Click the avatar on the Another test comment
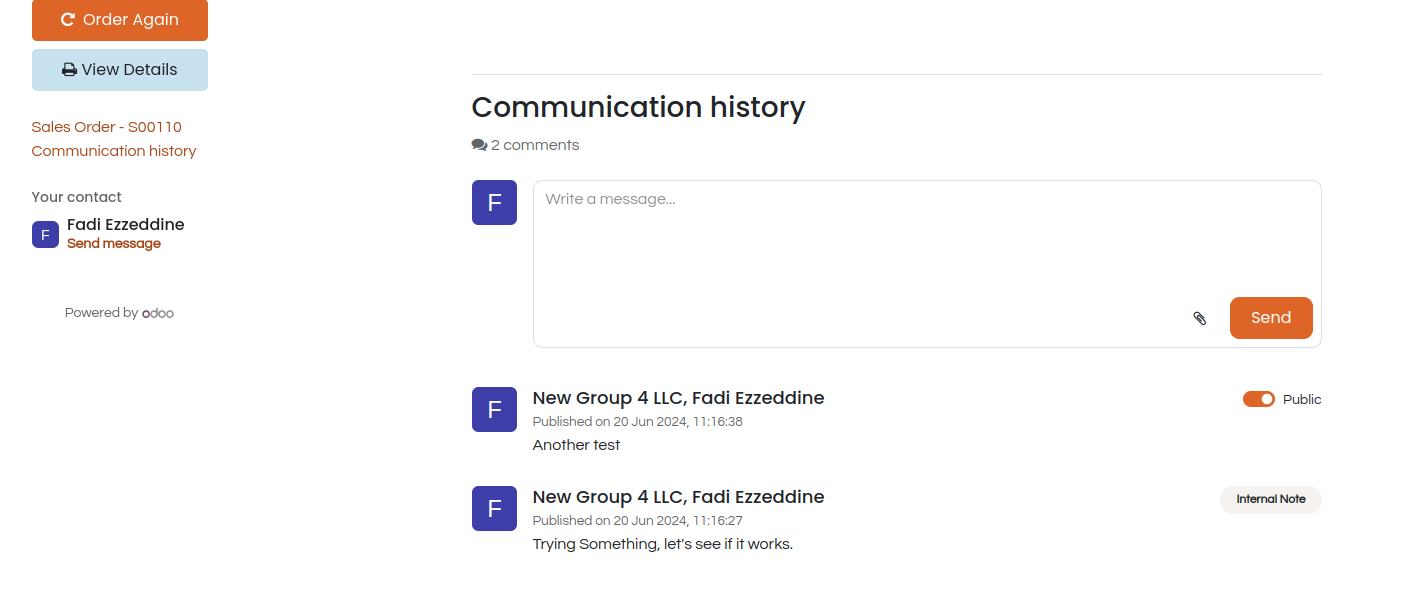 tap(494, 410)
